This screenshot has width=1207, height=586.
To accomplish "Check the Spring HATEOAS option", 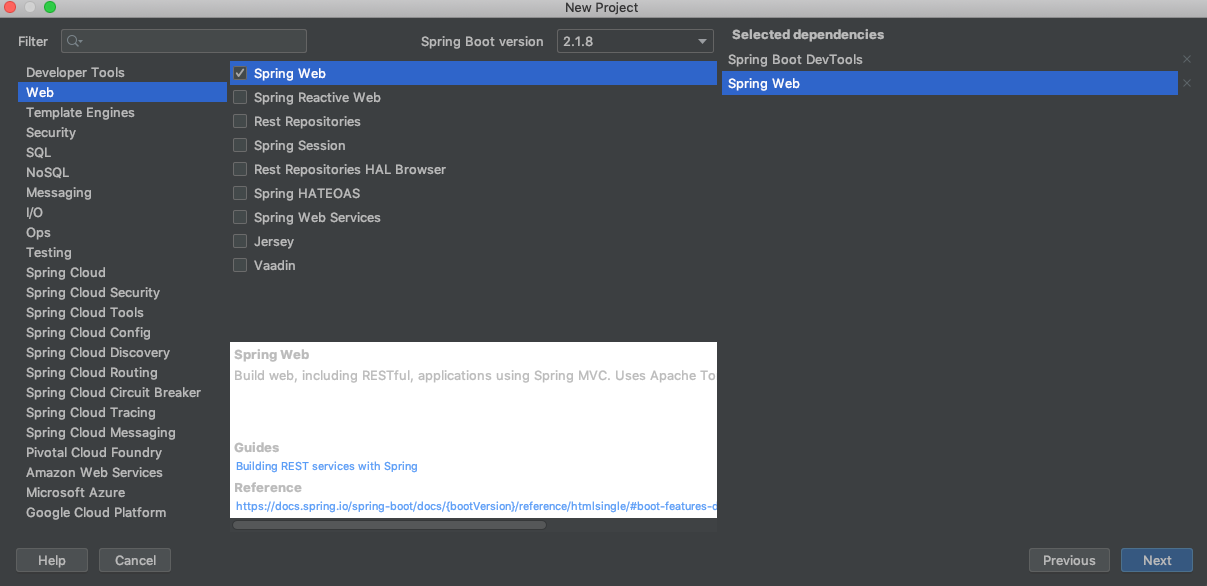I will pos(240,193).
